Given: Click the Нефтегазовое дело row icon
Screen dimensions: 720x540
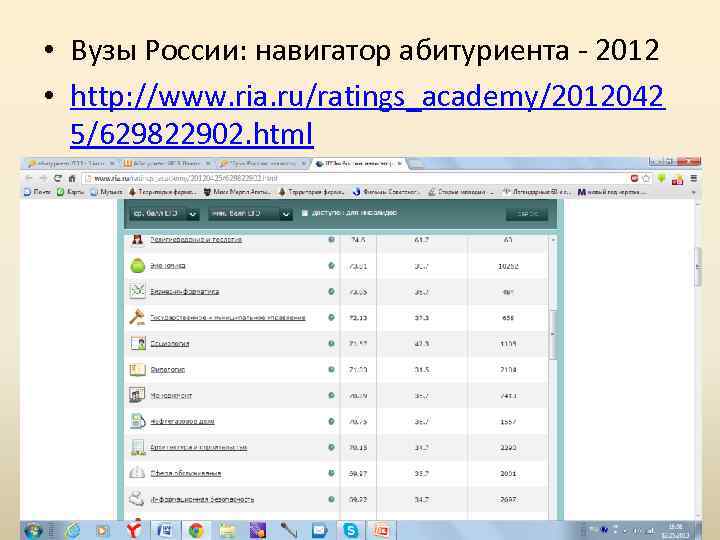Looking at the screenshot, I should [x=137, y=421].
